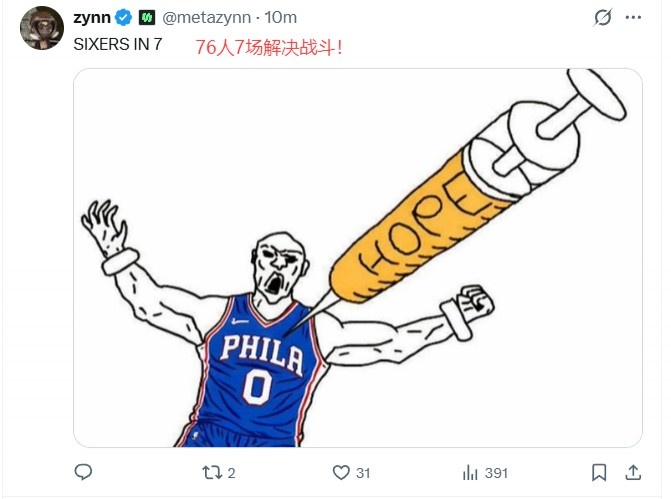Screen dimensions: 671x499
Task: Like the tweet with the heart icon
Action: tap(341, 472)
